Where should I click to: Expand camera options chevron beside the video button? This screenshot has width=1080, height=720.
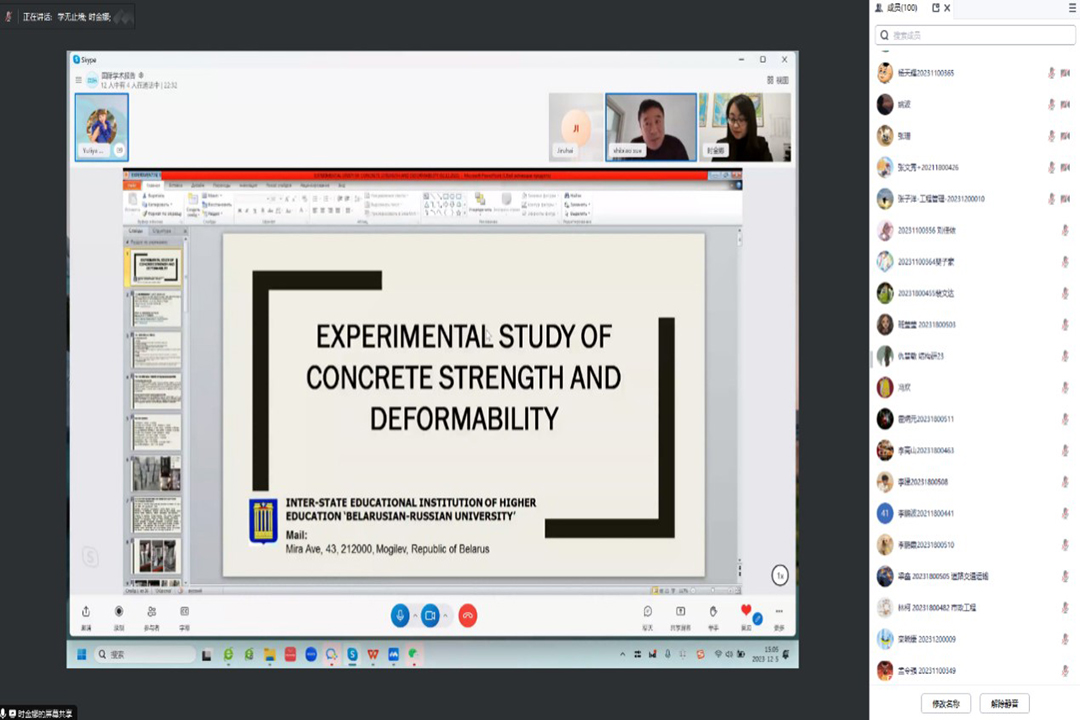coord(445,615)
